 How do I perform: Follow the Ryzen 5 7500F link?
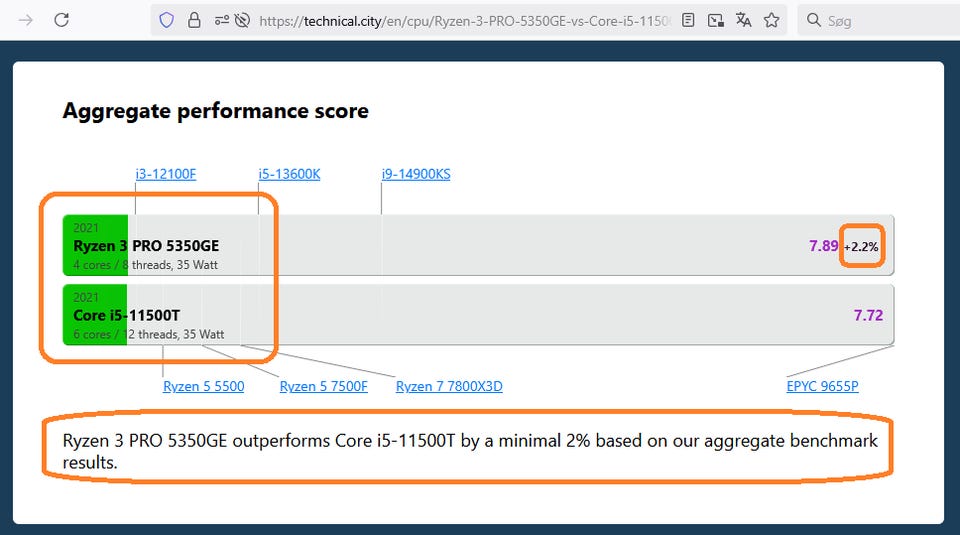click(323, 386)
